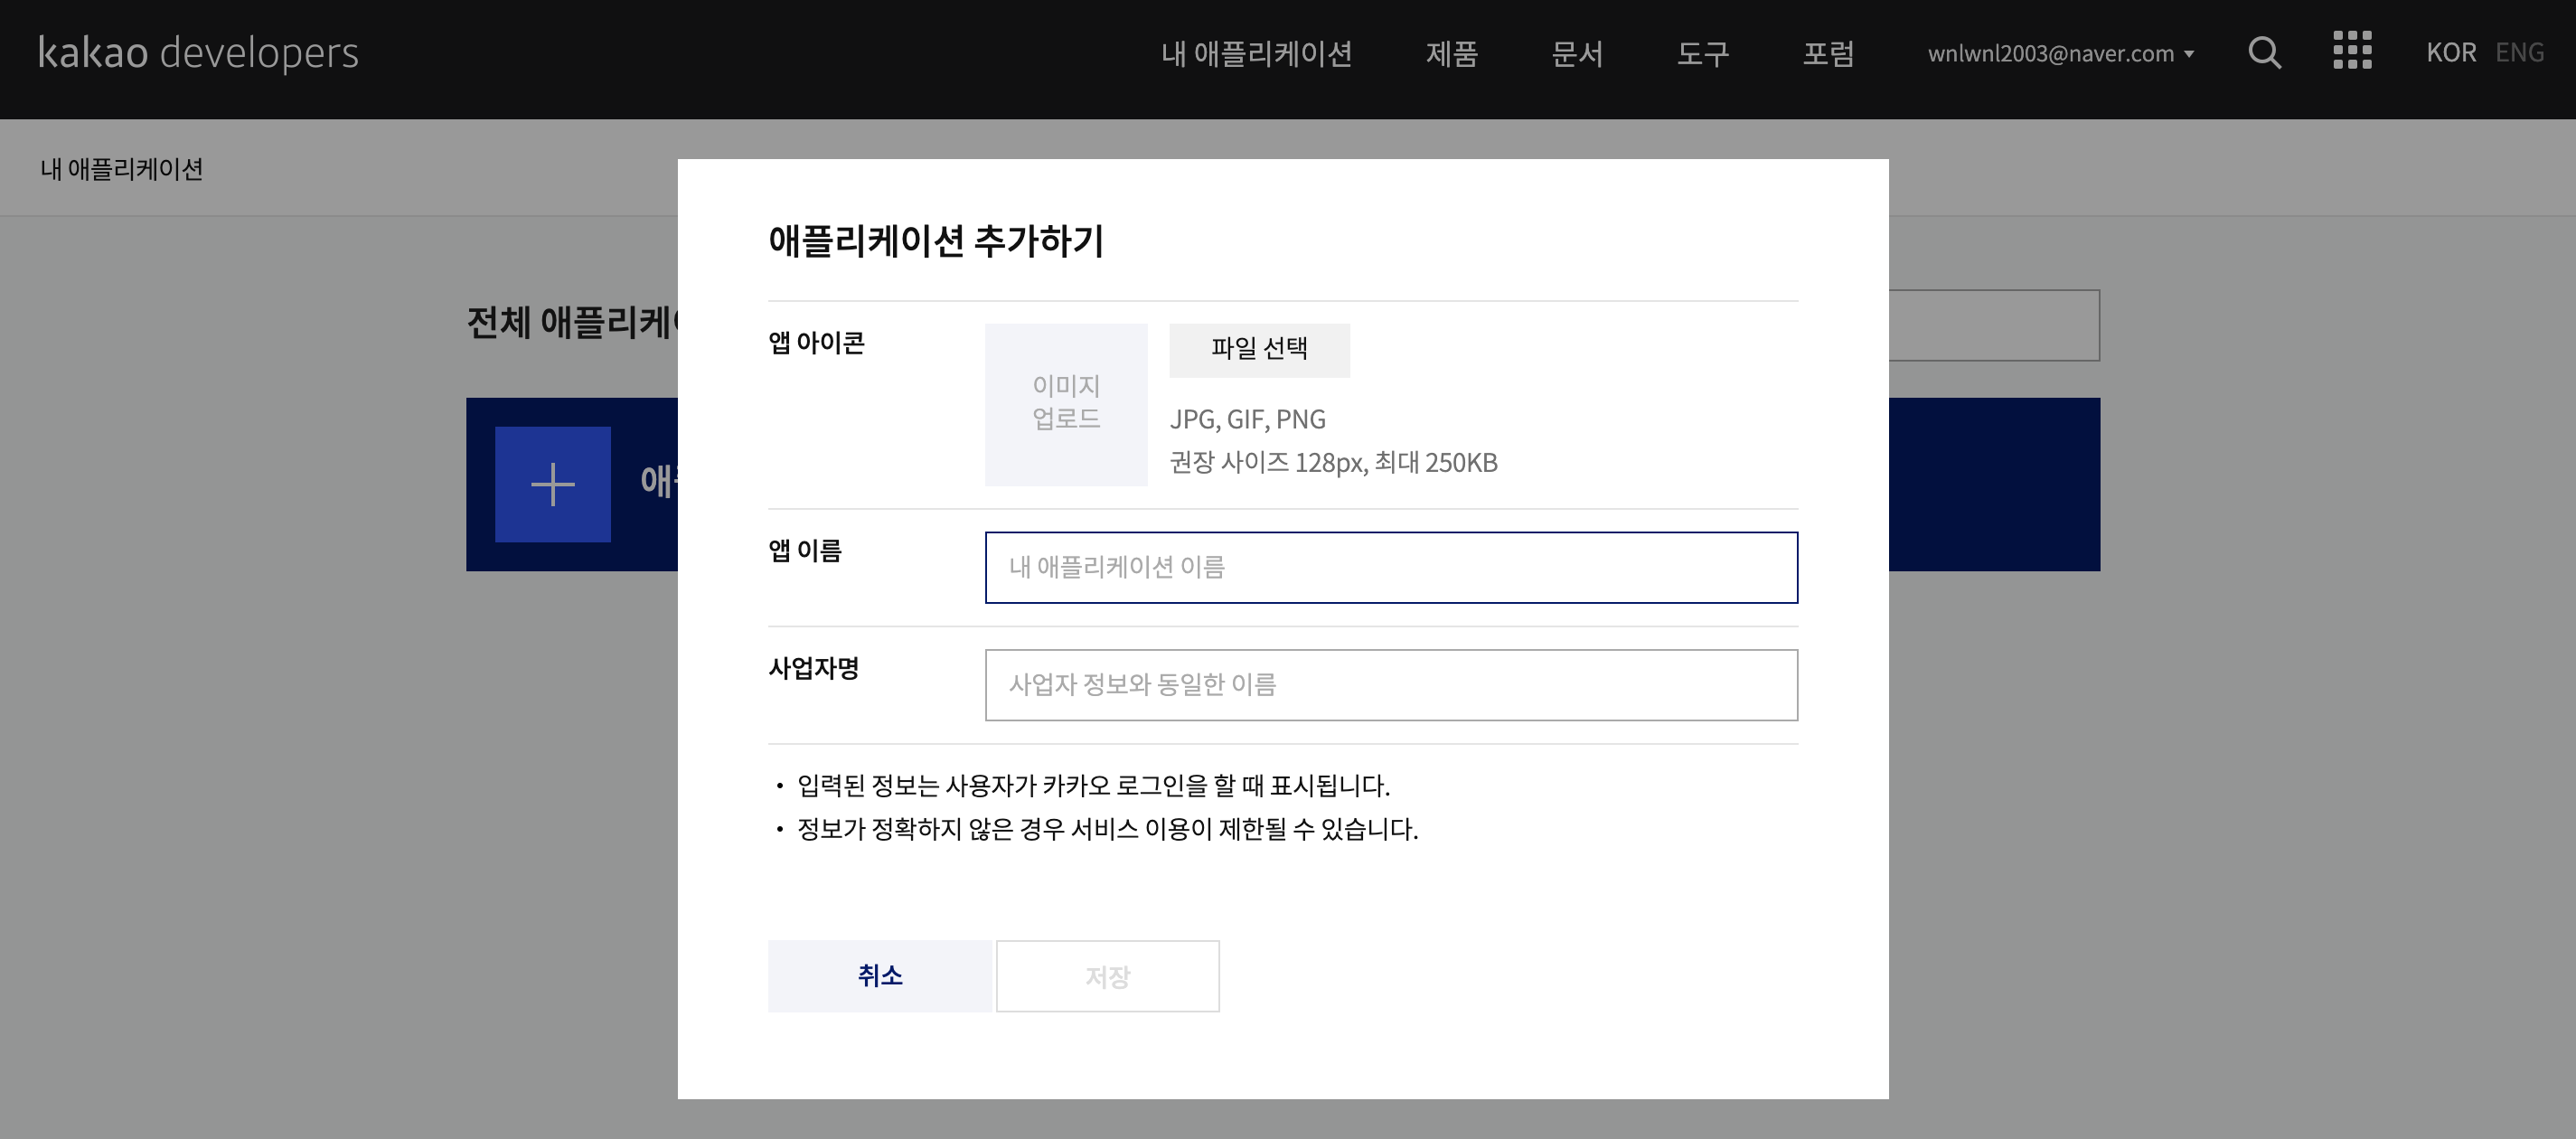
Task: Click the 앱 아이콘 label
Action: (x=816, y=343)
